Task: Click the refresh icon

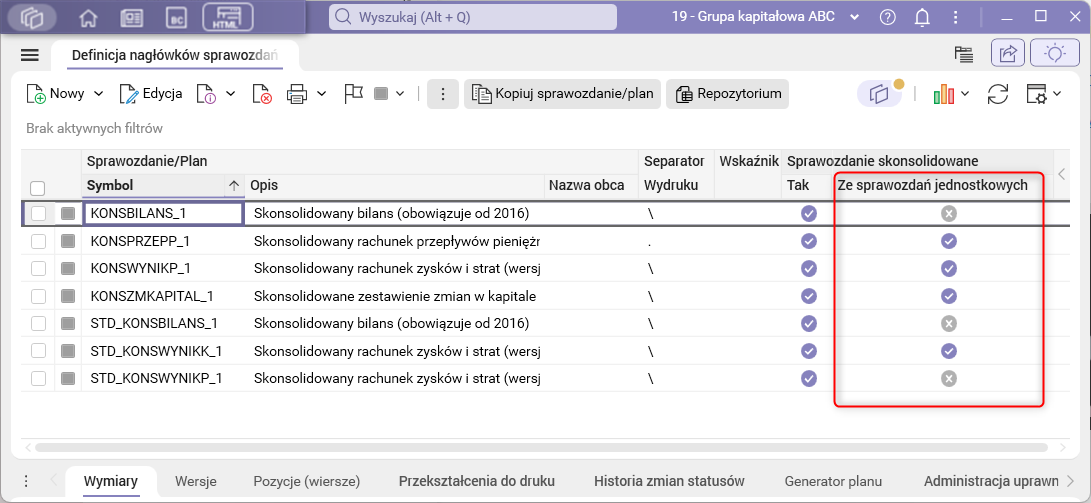Action: pos(998,94)
